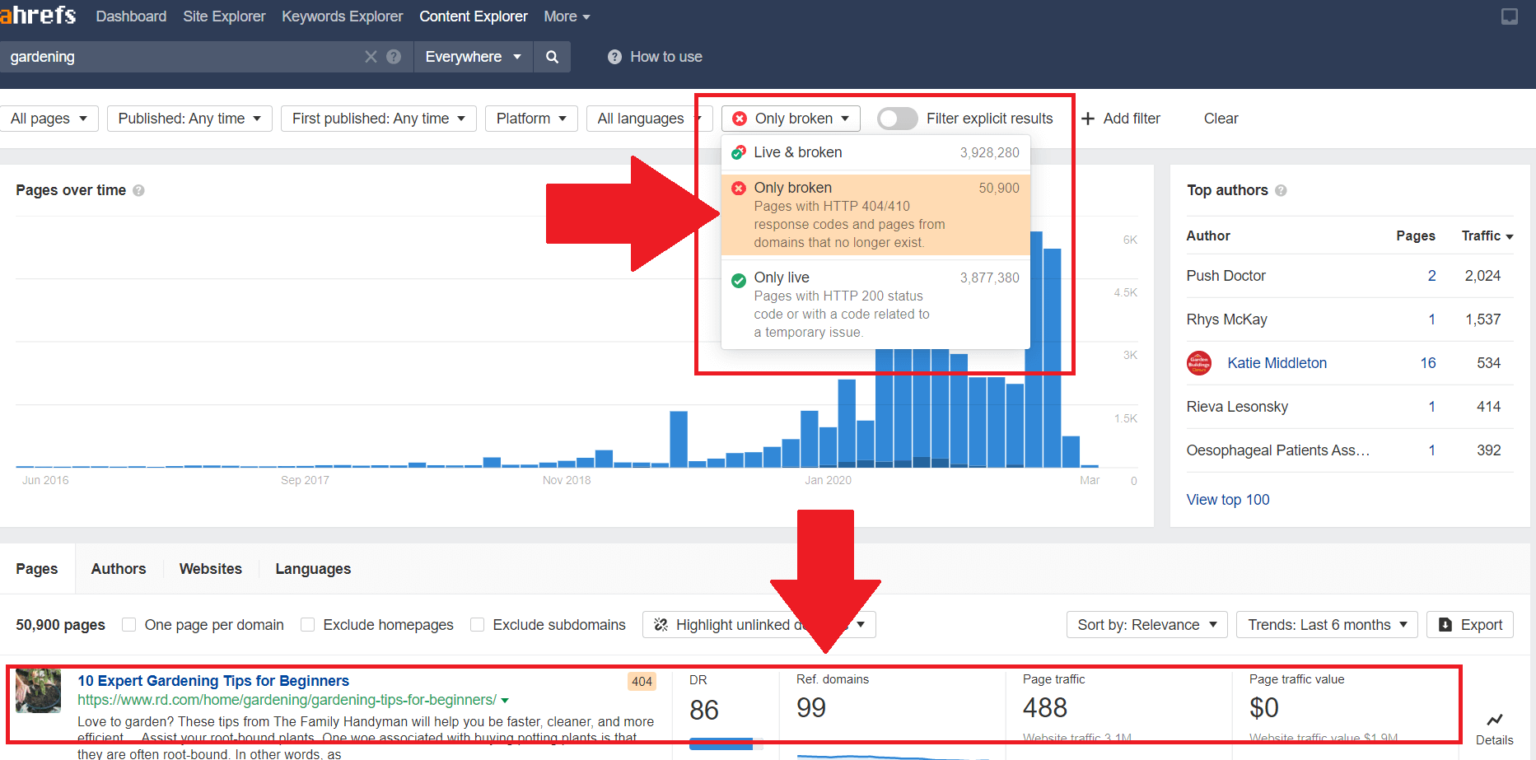
Task: Open View top 100 link
Action: click(x=1228, y=500)
